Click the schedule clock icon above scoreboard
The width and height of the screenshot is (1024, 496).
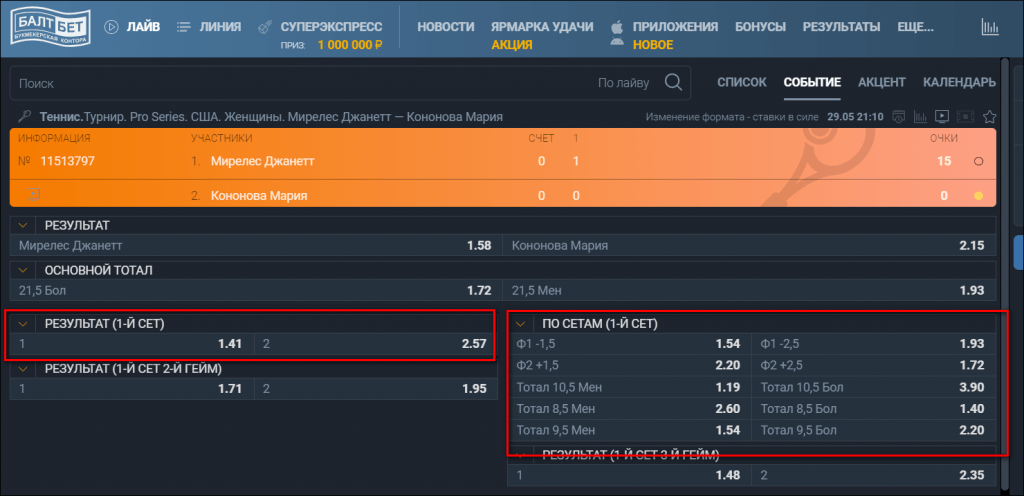898,117
